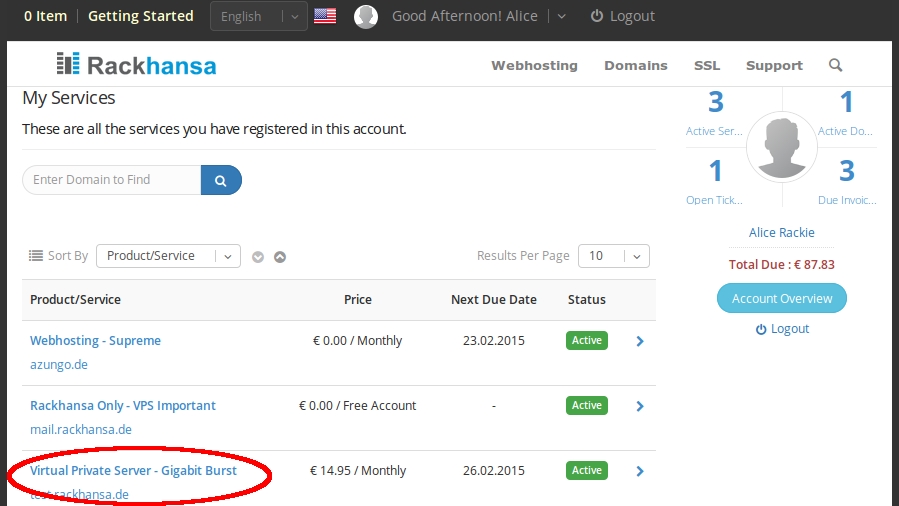Click the list icon beside Sort By
The height and width of the screenshot is (506, 899).
(36, 256)
